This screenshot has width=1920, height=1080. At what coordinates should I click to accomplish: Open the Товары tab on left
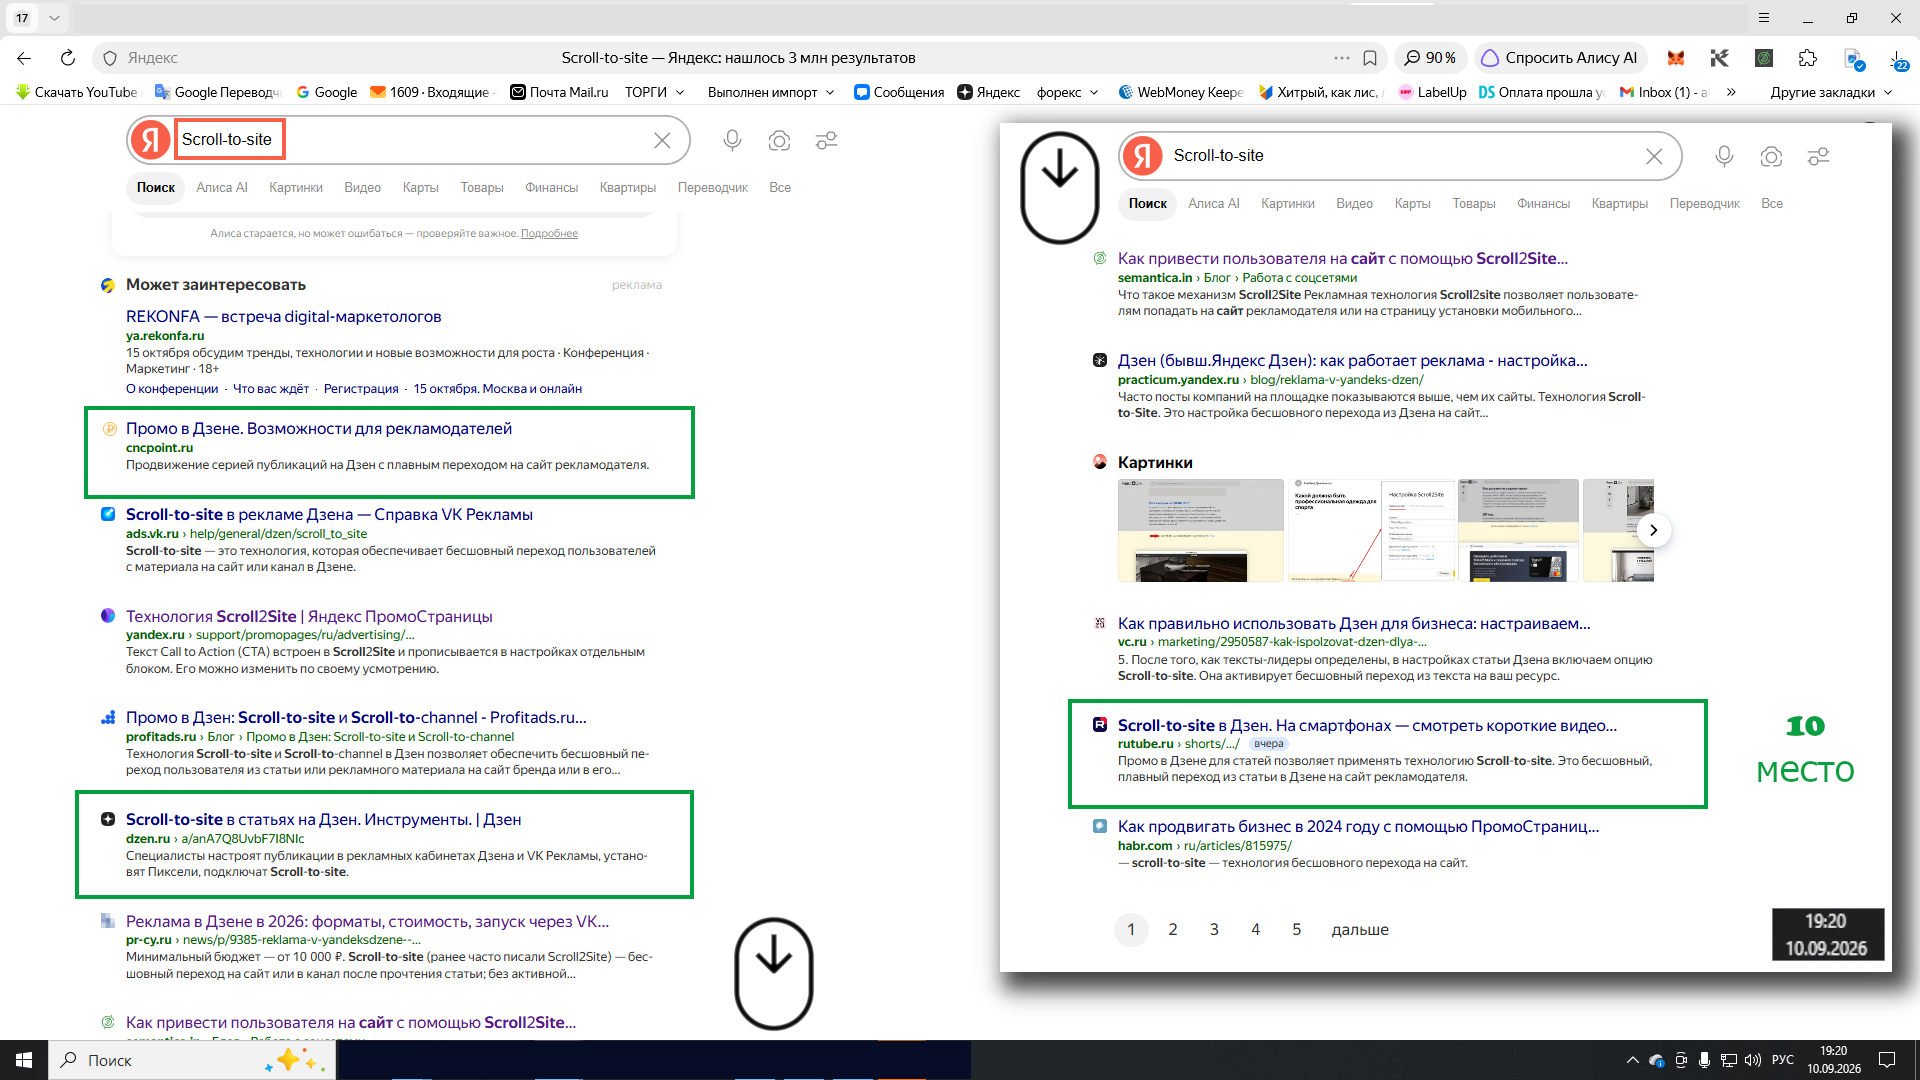pyautogui.click(x=481, y=187)
